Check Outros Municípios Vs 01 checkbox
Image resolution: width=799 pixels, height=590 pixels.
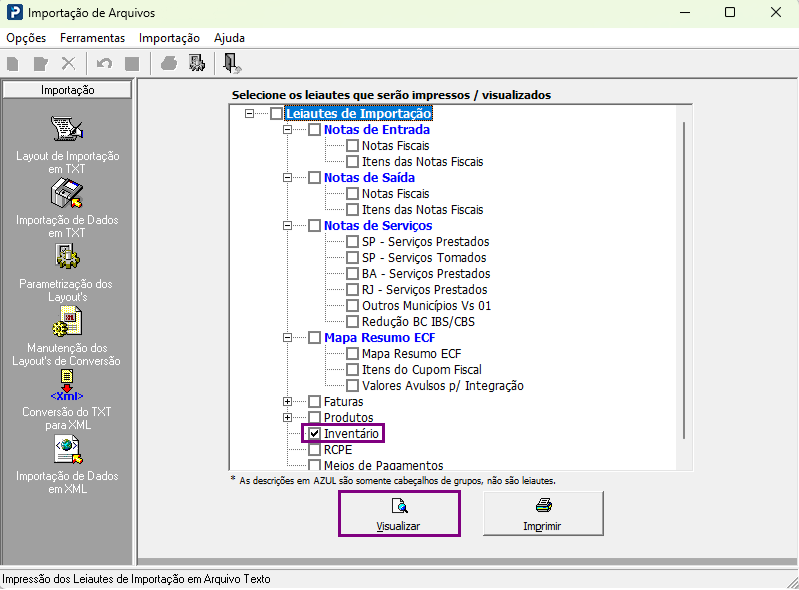pyautogui.click(x=353, y=306)
